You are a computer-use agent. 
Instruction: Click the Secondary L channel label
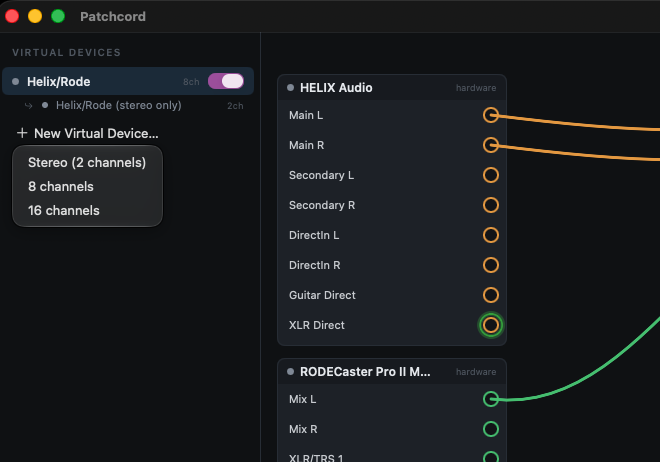pyautogui.click(x=321, y=175)
